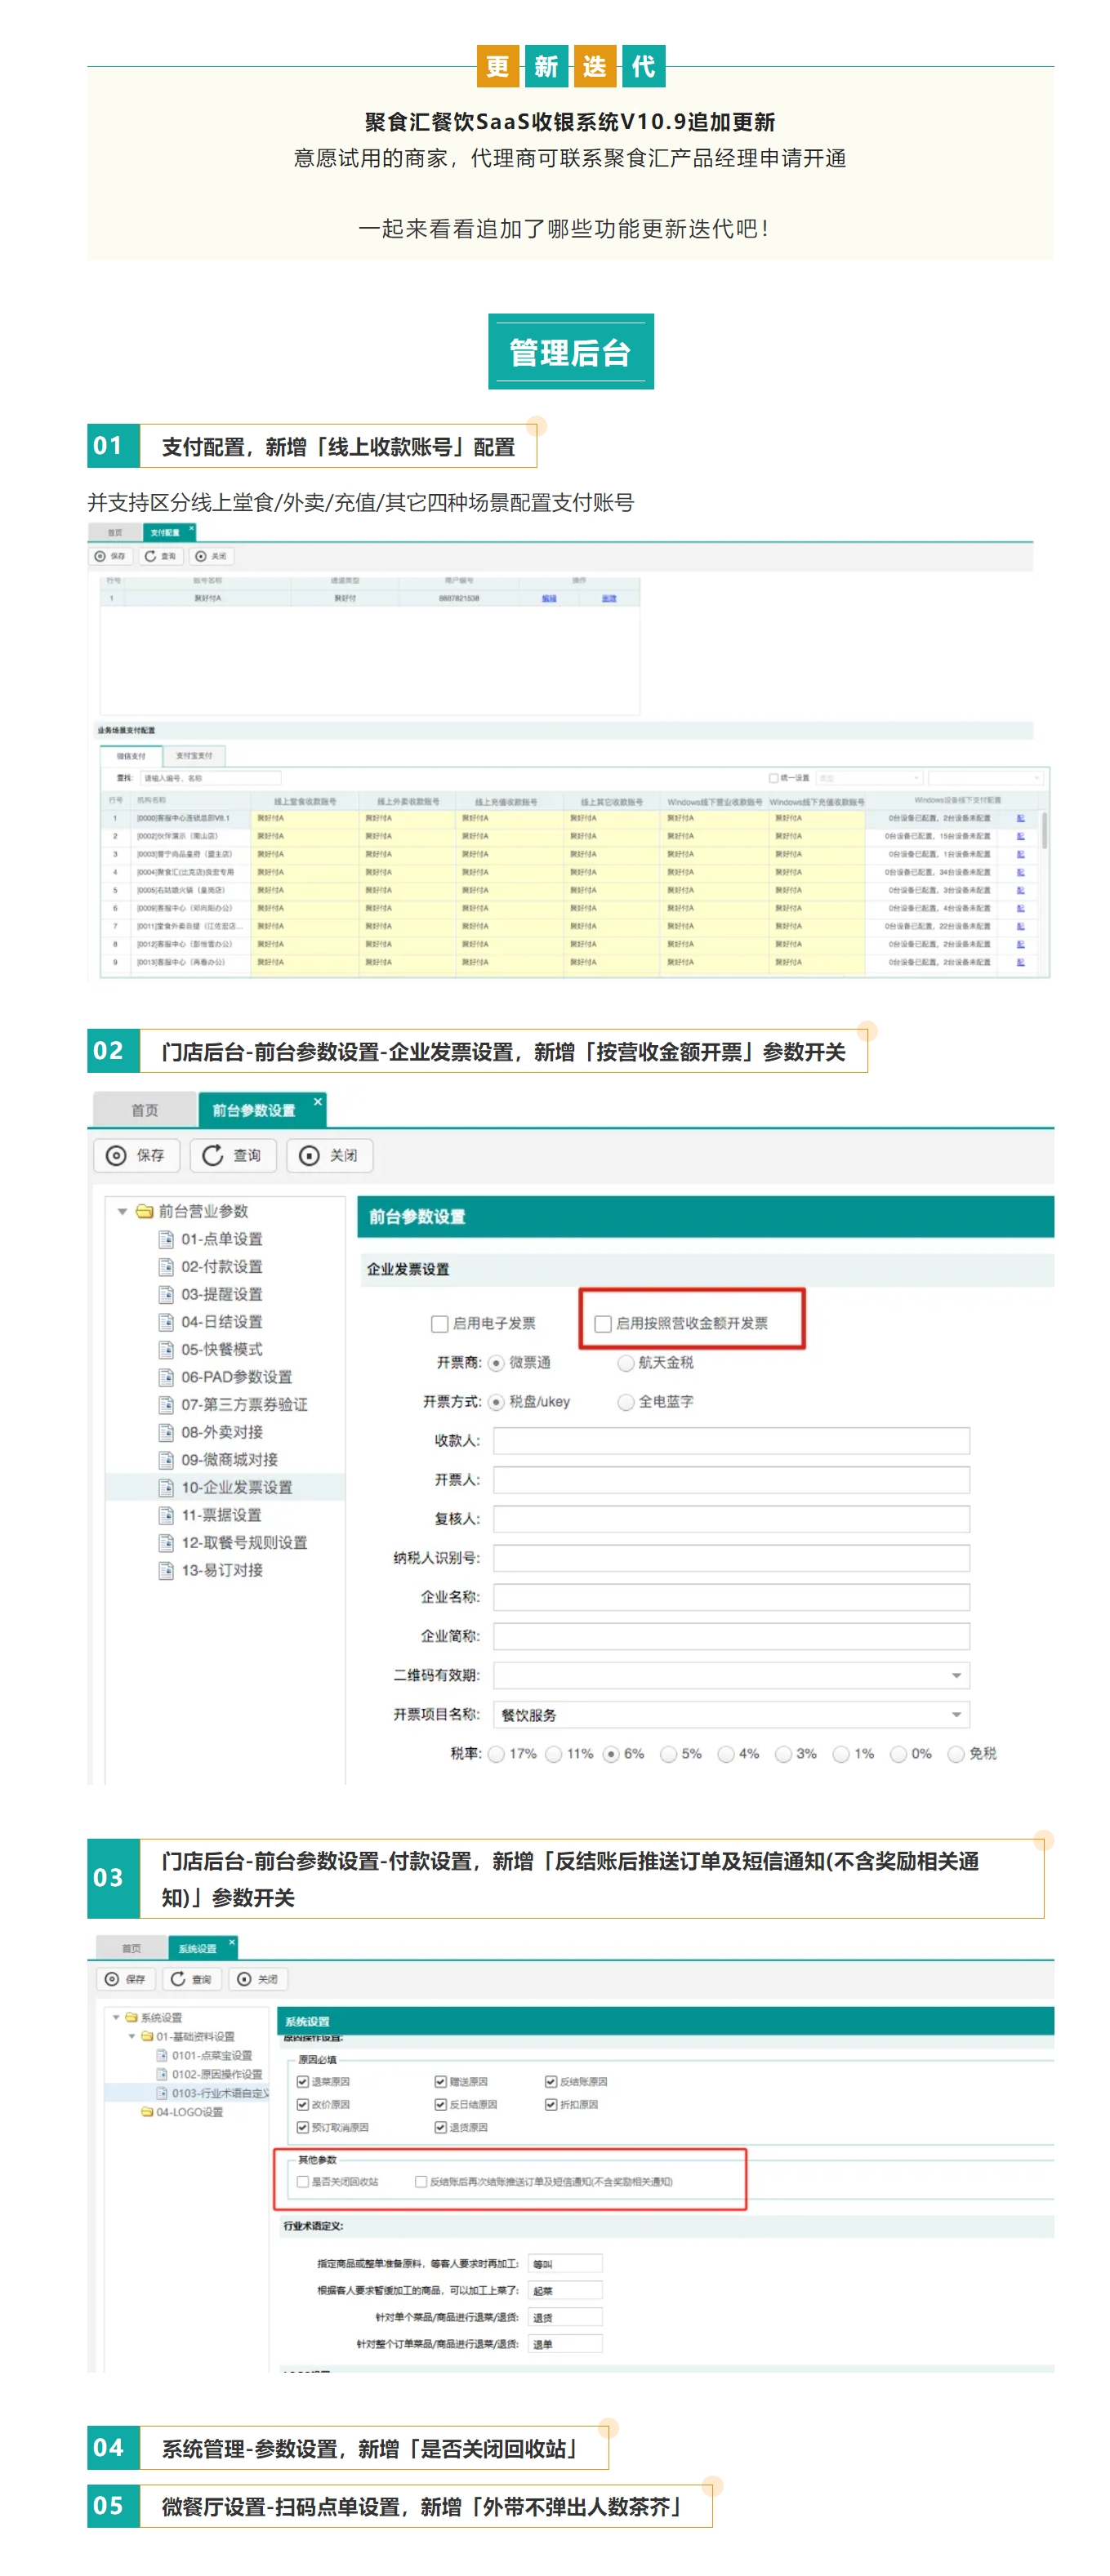Screen dimensions: 1110x2576
Task: Select the 01-点单设置 document icon item
Action: click(166, 1239)
